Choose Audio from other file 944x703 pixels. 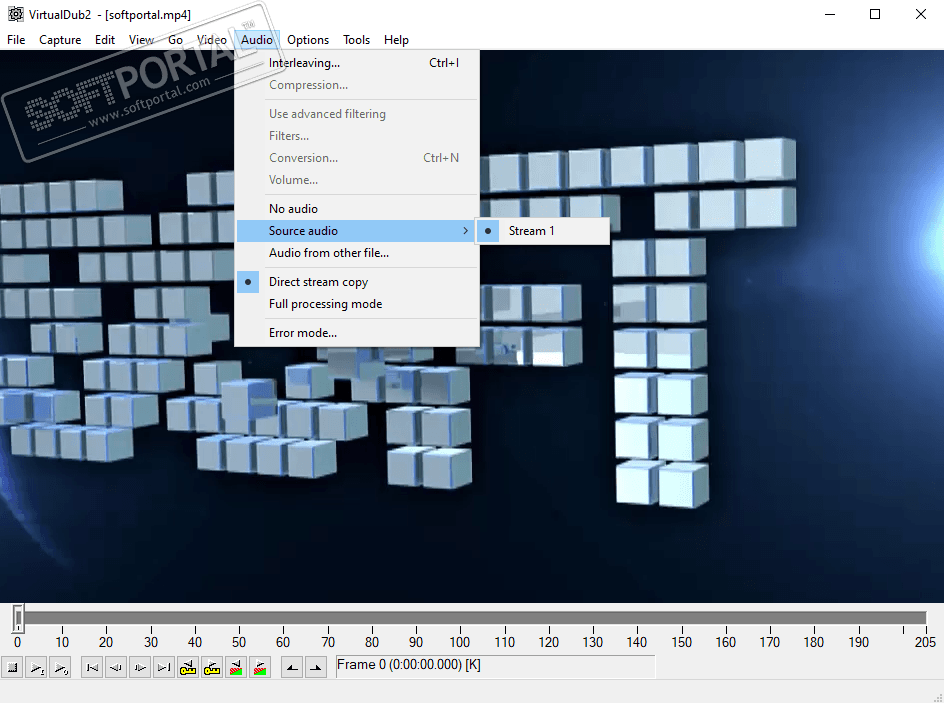357,253
